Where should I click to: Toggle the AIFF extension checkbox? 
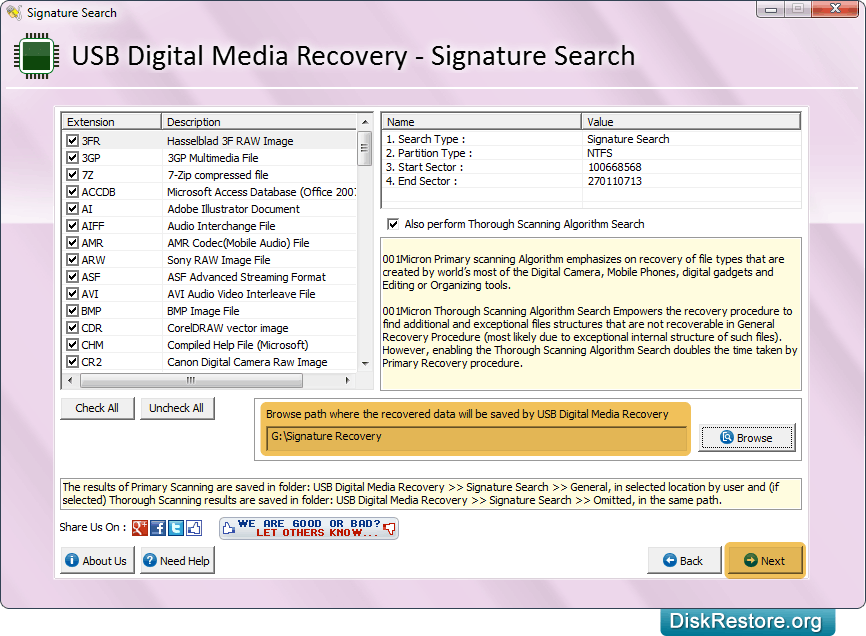(x=72, y=226)
